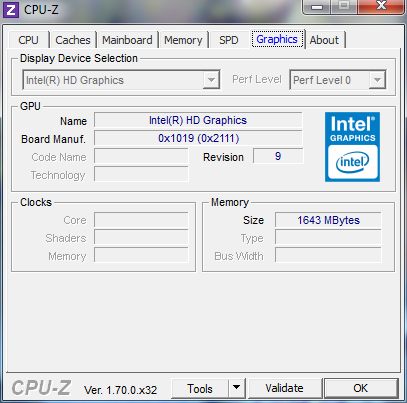407x403 pixels.
Task: Click the GPU Name field
Action: (x=198, y=120)
